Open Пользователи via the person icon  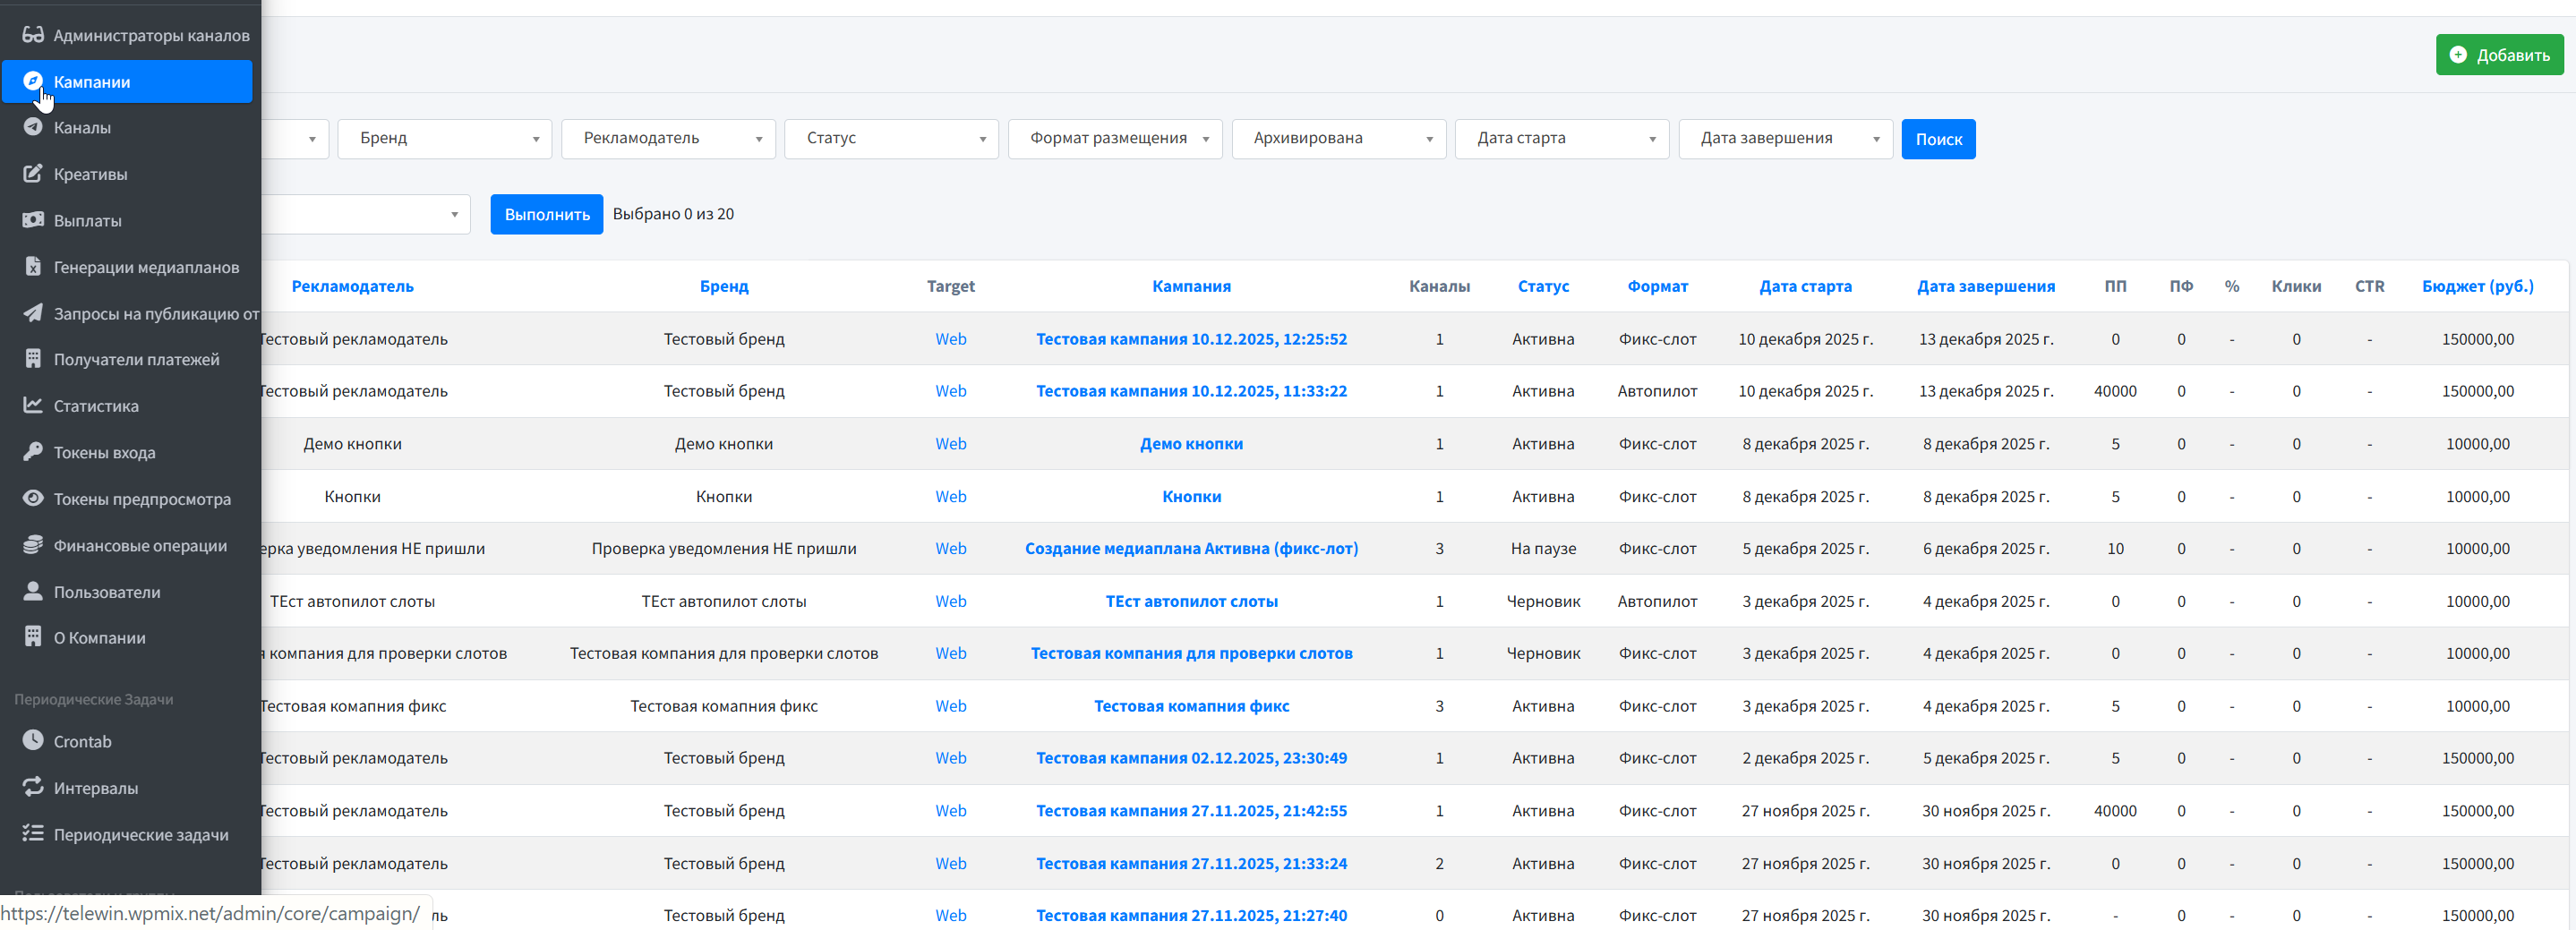click(x=33, y=591)
